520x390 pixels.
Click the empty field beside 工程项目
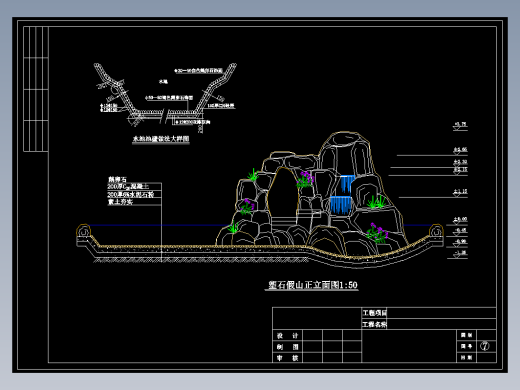(x=441, y=313)
